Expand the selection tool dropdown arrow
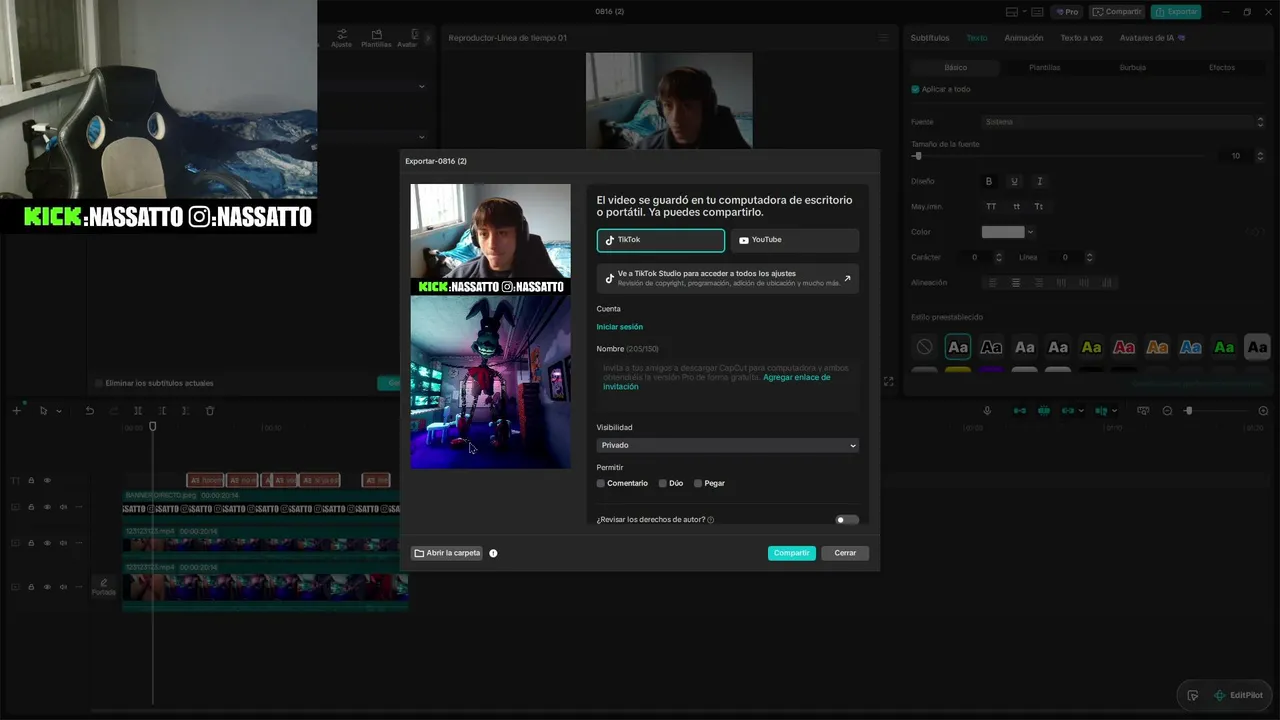 click(59, 411)
